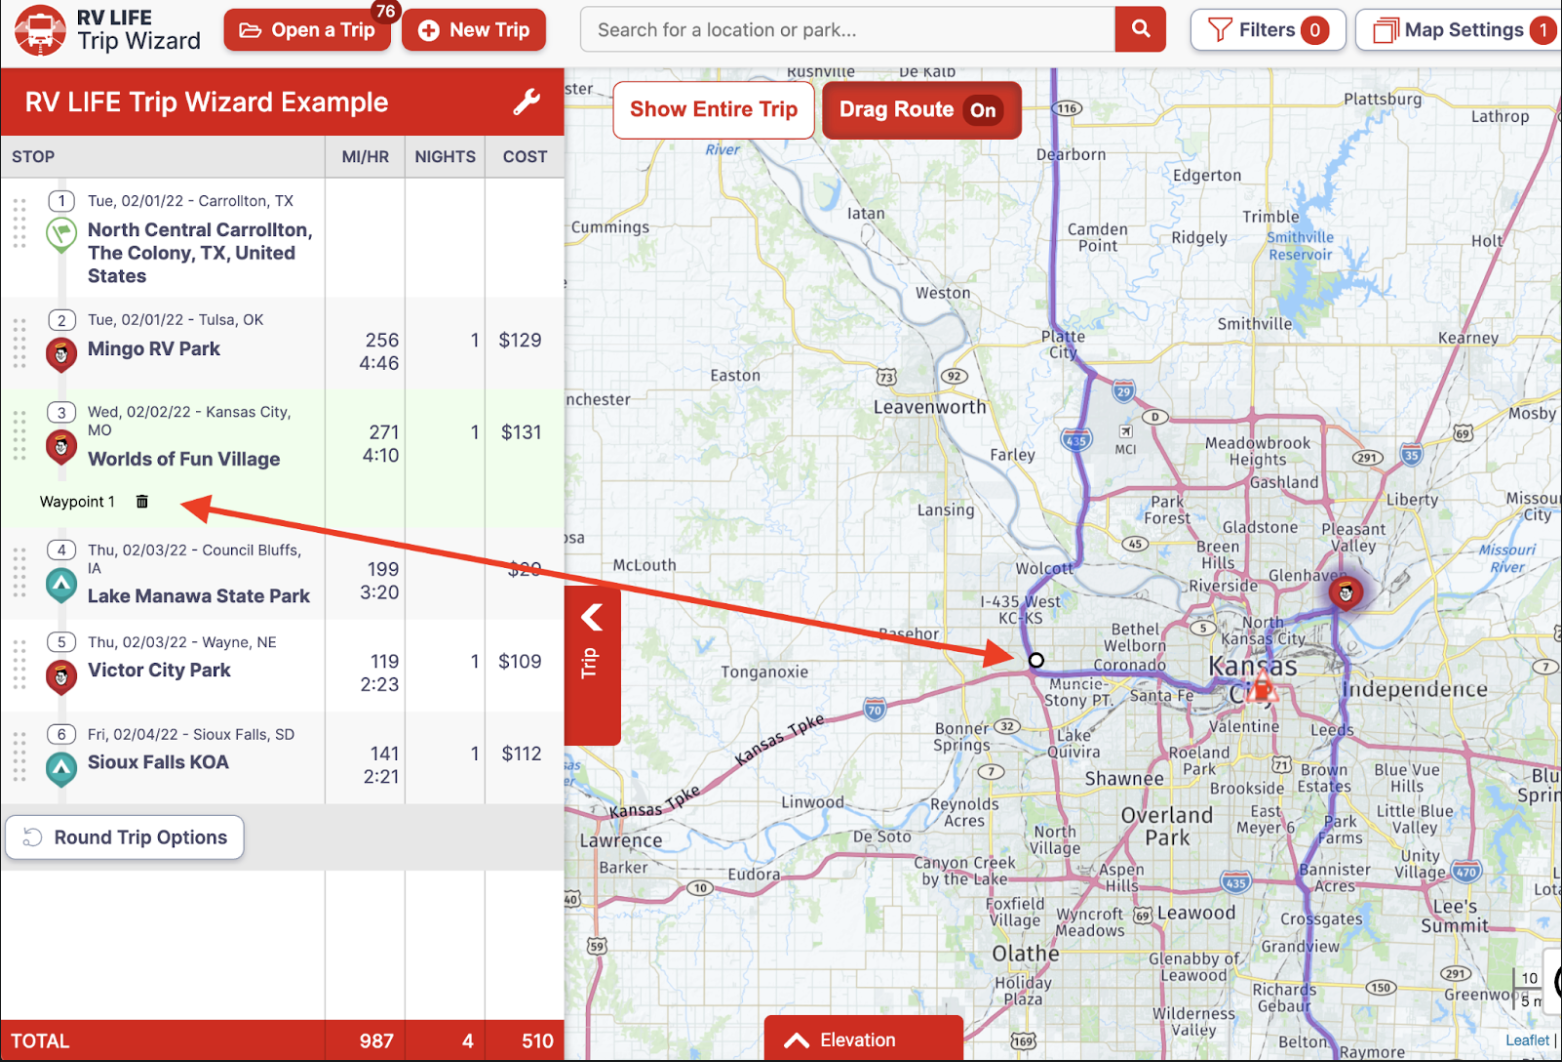Image resolution: width=1562 pixels, height=1062 pixels.
Task: Click the Mingo RV Park stop icon
Action: [x=61, y=354]
